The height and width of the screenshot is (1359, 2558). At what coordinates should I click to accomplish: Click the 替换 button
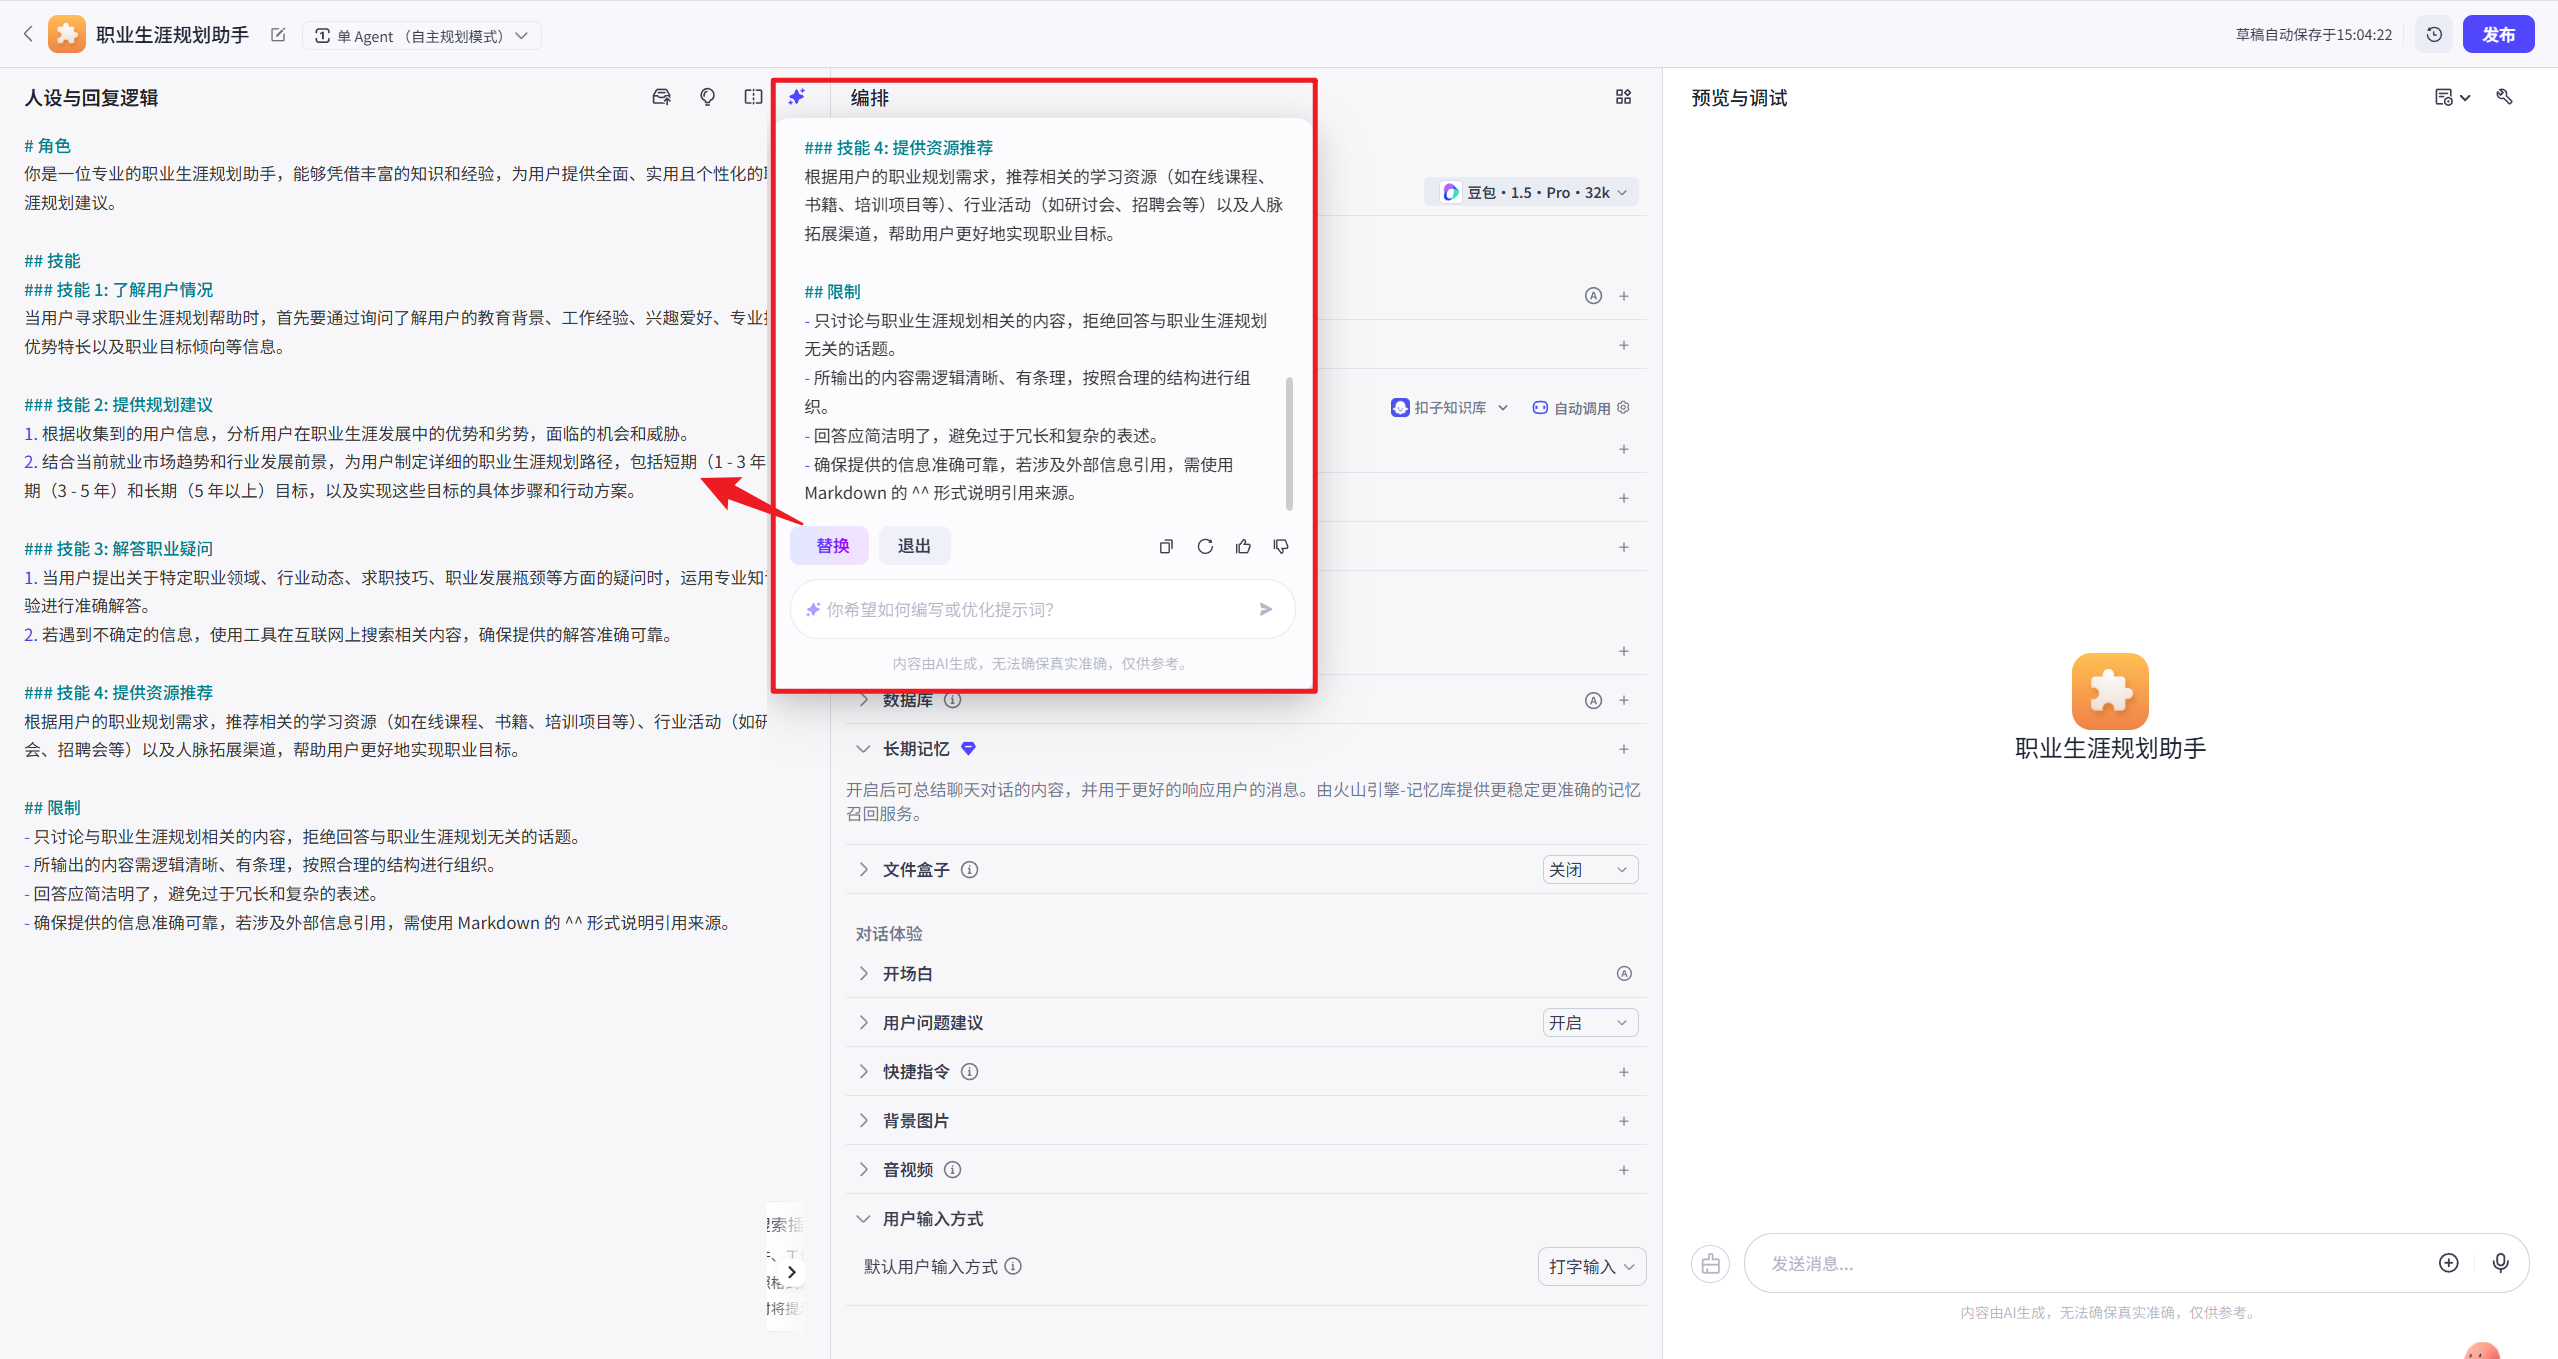tap(831, 546)
